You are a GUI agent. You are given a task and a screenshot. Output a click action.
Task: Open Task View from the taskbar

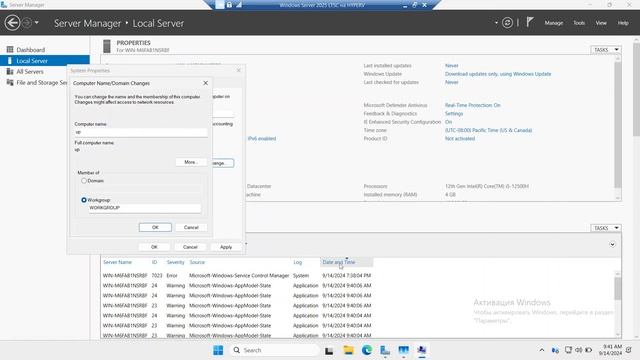coord(329,350)
